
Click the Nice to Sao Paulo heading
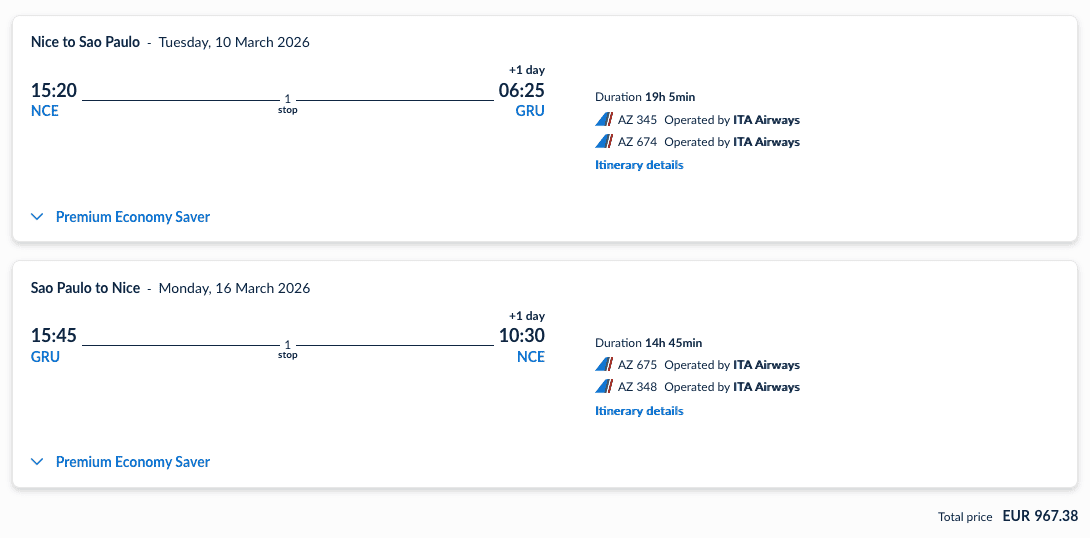85,42
